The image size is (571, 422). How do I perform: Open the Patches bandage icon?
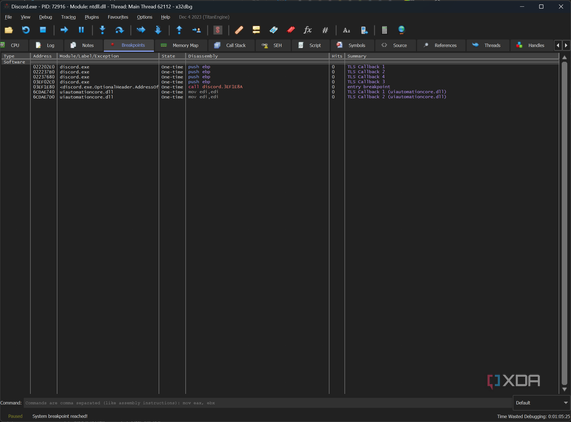point(239,30)
